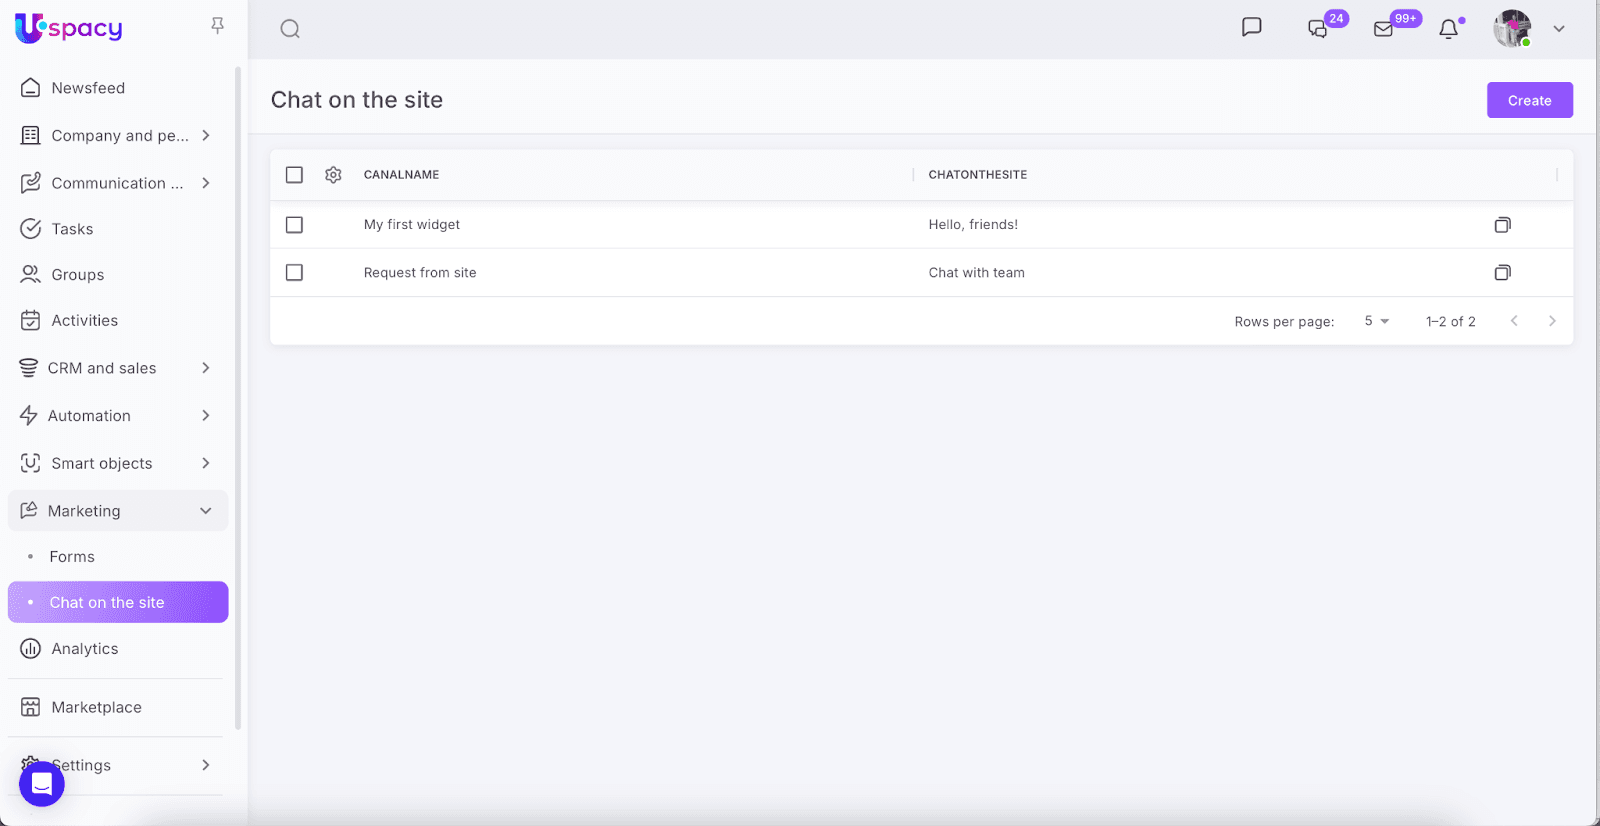The width and height of the screenshot is (1600, 826).
Task: Open table column settings gear
Action: (333, 175)
